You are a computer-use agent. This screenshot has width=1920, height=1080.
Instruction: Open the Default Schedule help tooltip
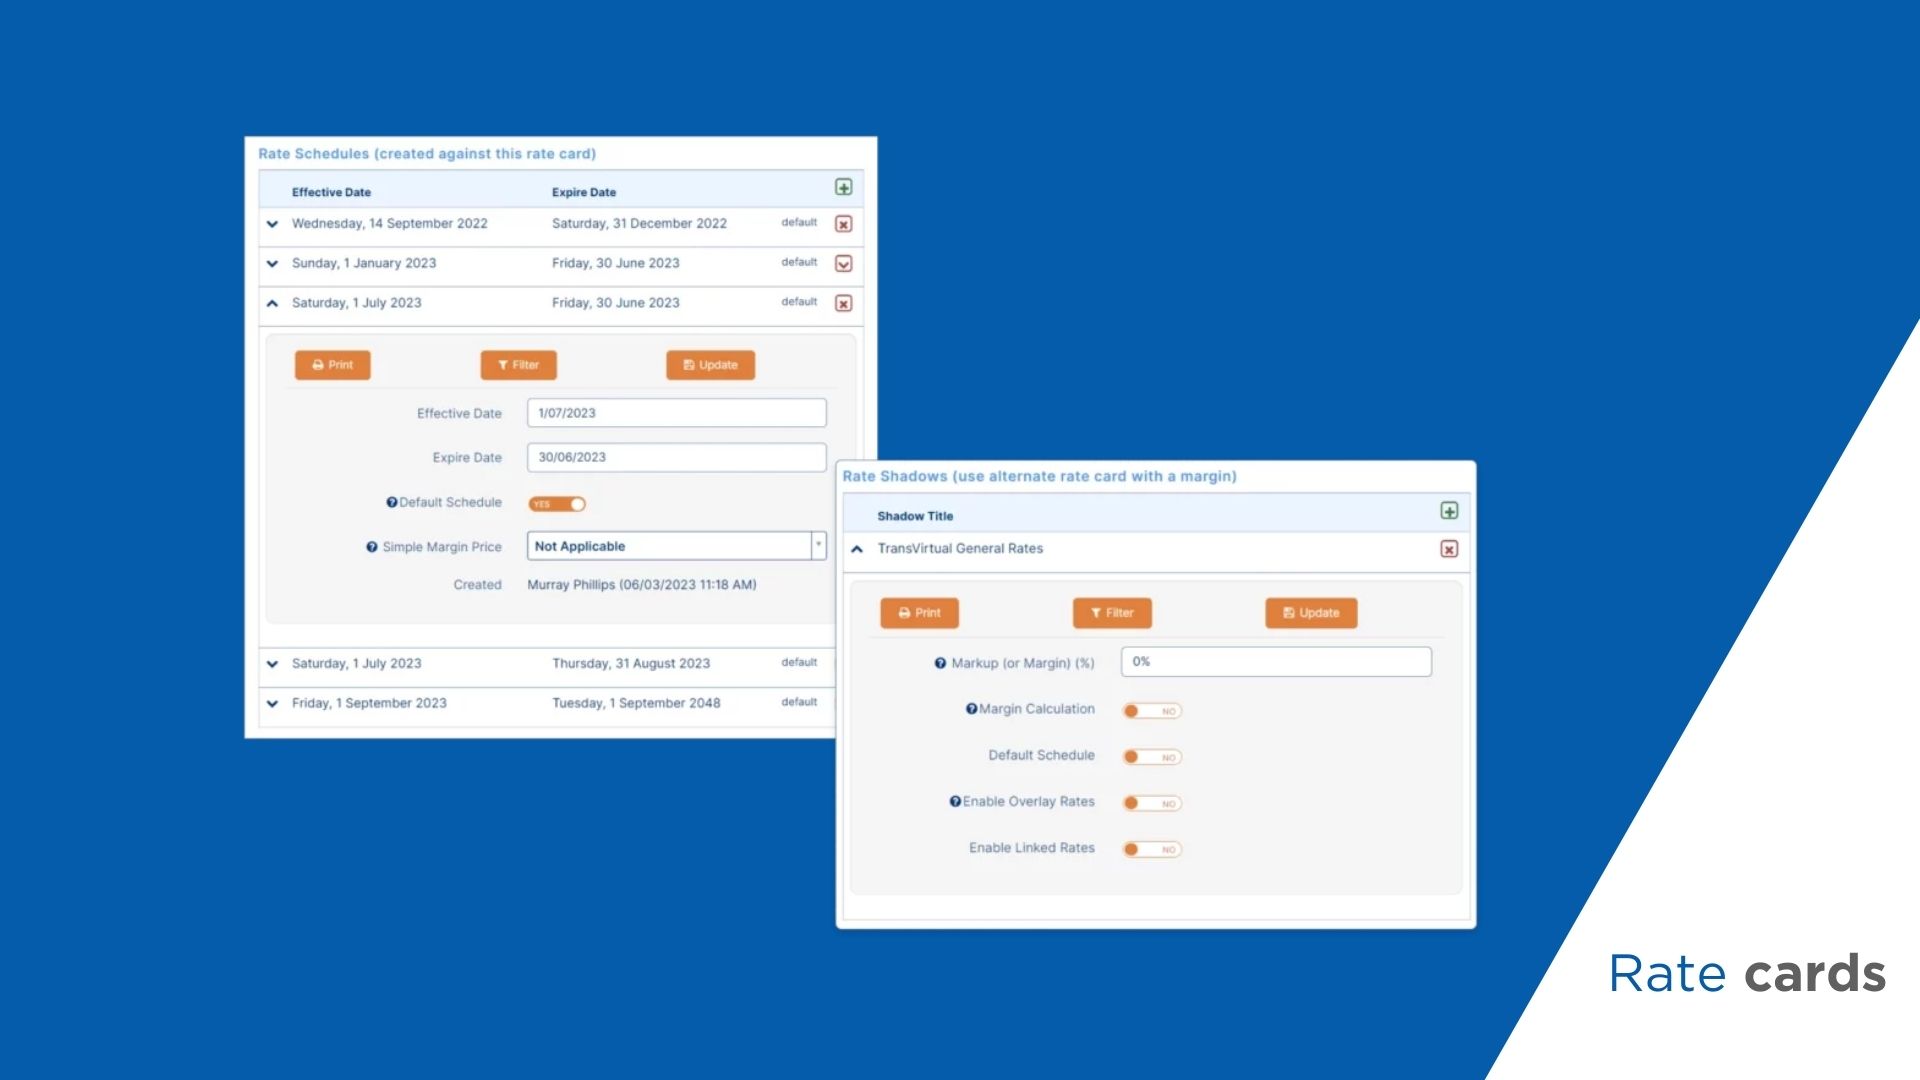(389, 502)
